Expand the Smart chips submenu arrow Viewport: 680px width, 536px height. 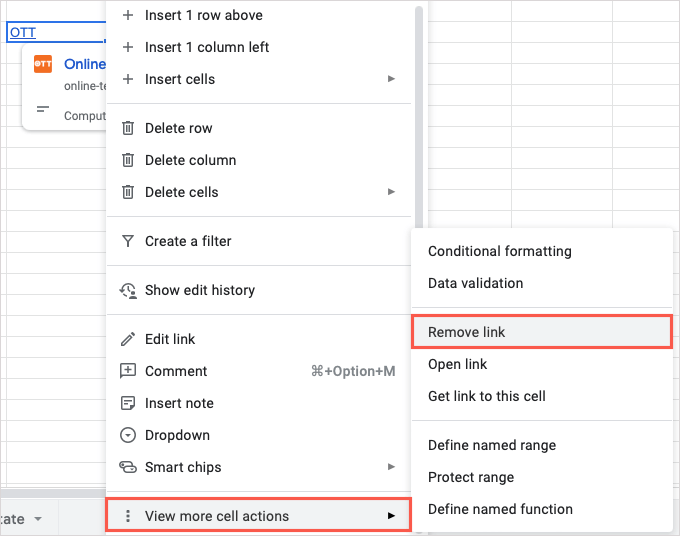point(392,467)
